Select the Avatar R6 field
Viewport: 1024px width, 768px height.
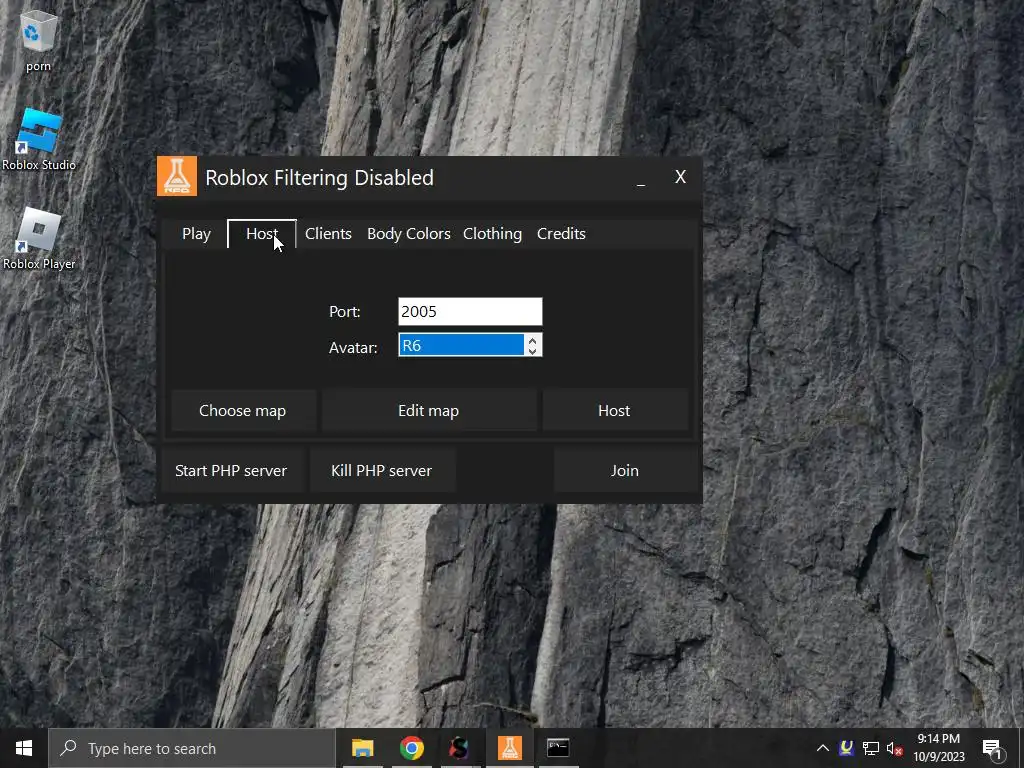[x=461, y=345]
